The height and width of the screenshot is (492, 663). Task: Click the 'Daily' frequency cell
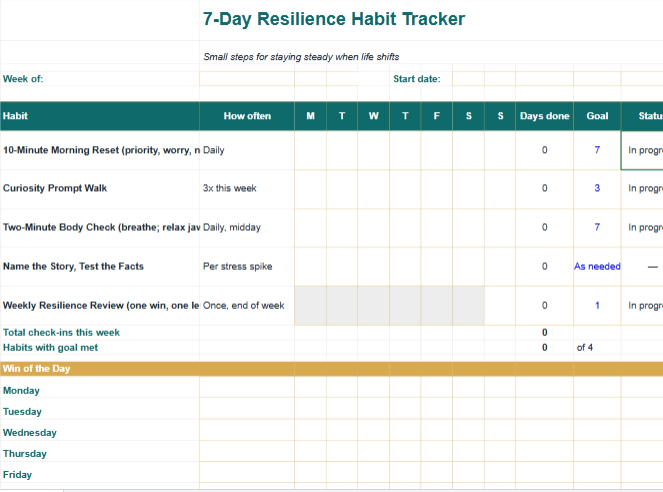point(247,150)
